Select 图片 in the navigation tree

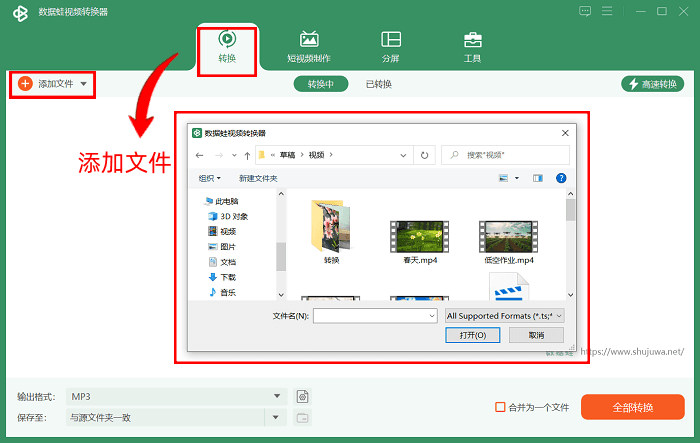pyautogui.click(x=222, y=247)
